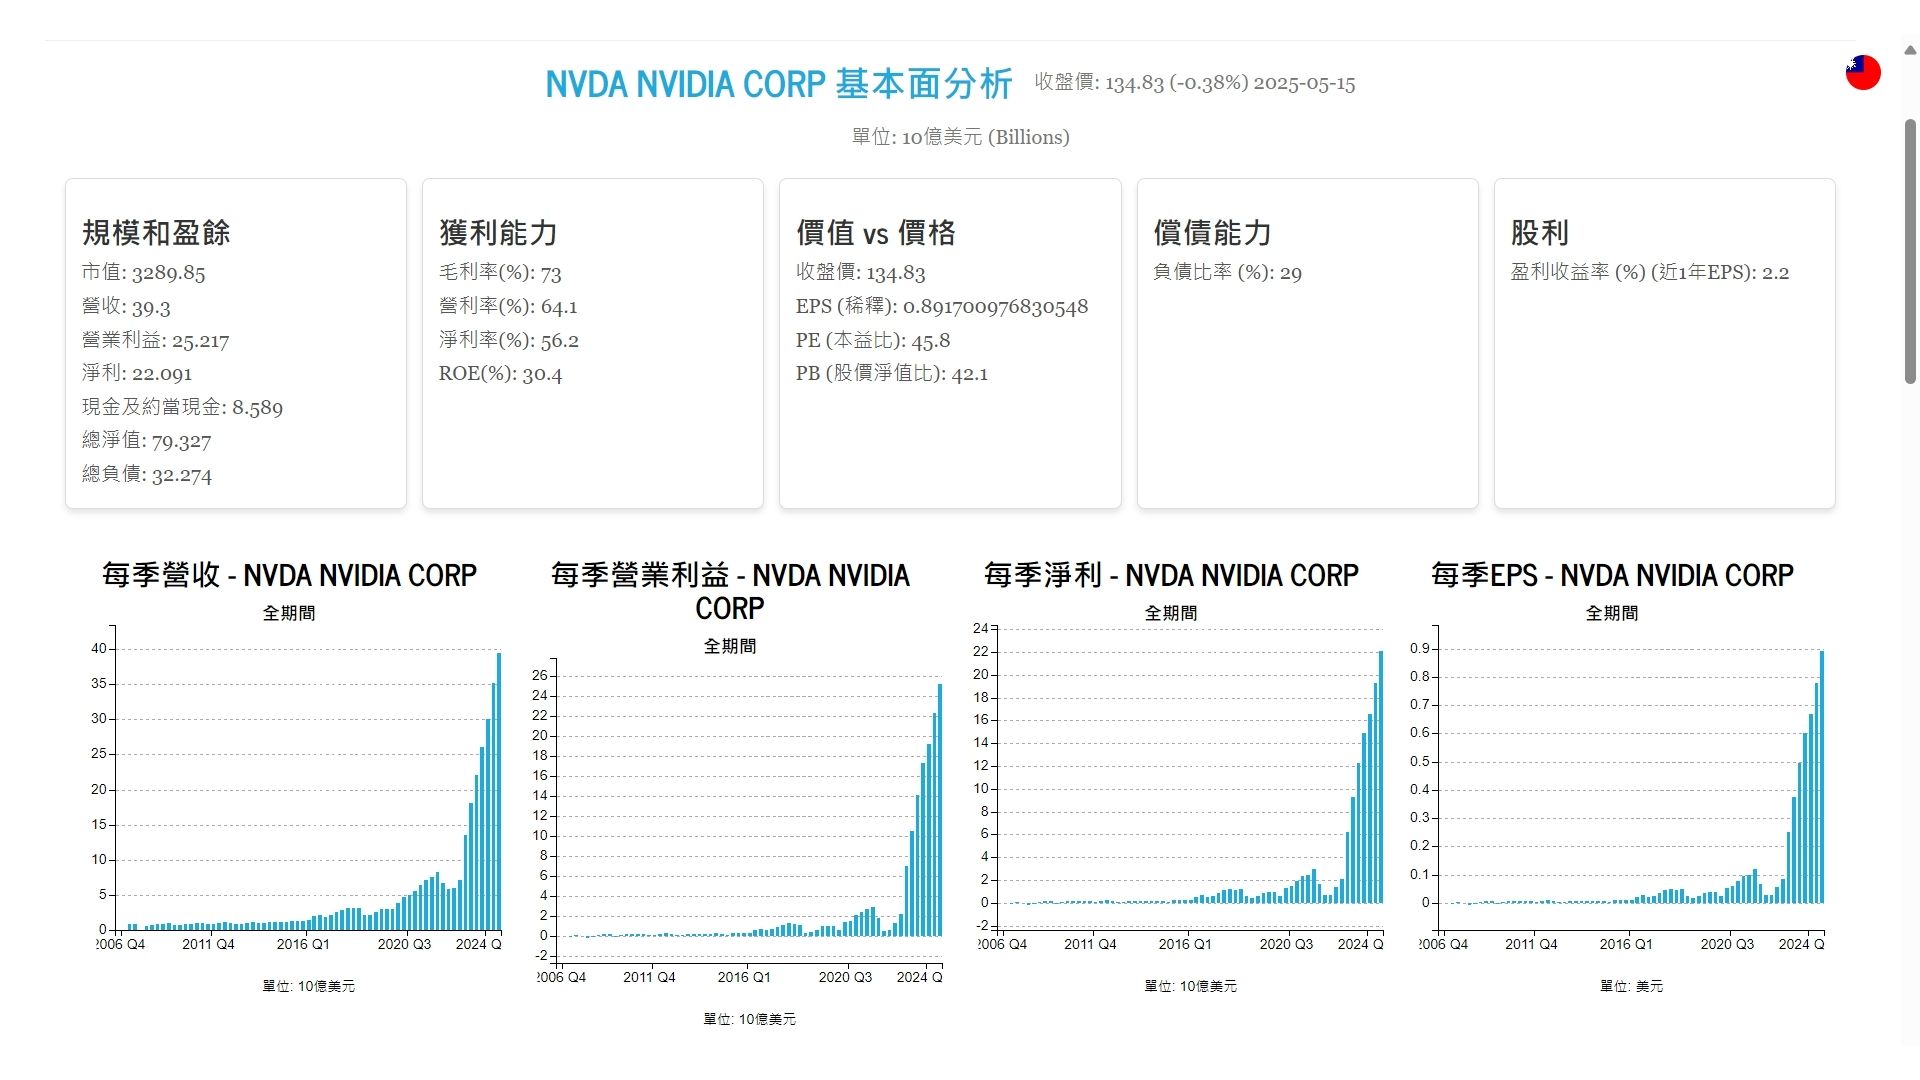1920x1080 pixels.
Task: Click the 每季EPS chart title
Action: pyautogui.click(x=1611, y=575)
